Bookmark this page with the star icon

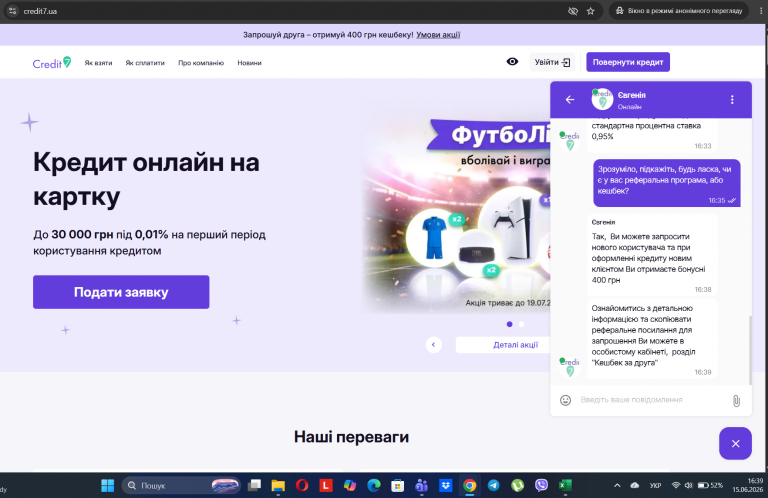[x=591, y=11]
